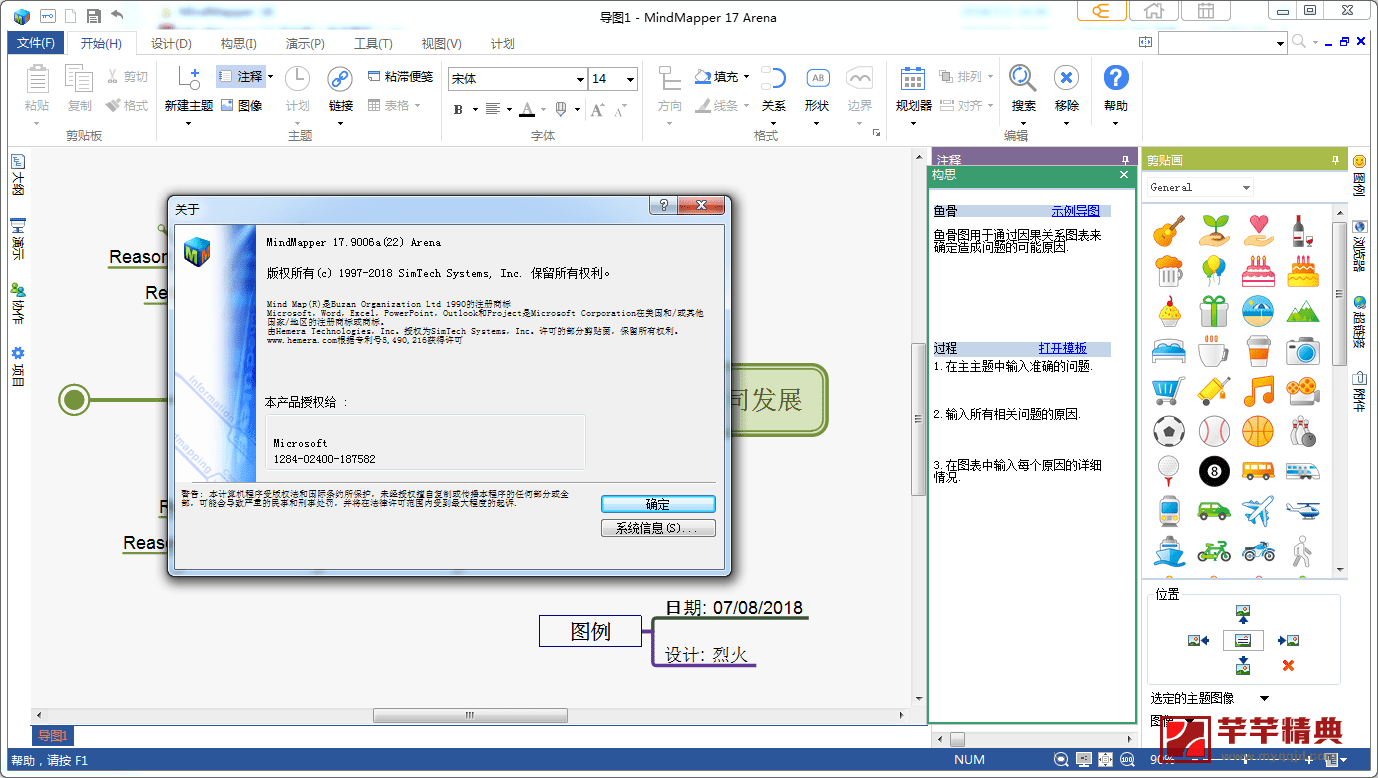1378x778 pixels.
Task: Select the music note clipart
Action: 1258,390
